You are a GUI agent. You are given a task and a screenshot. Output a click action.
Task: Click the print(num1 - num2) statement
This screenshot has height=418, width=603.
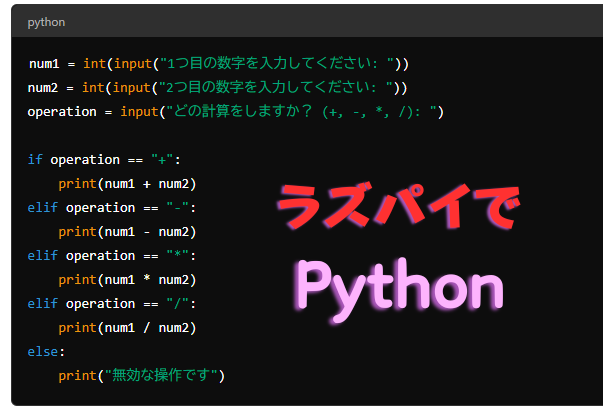point(127,232)
